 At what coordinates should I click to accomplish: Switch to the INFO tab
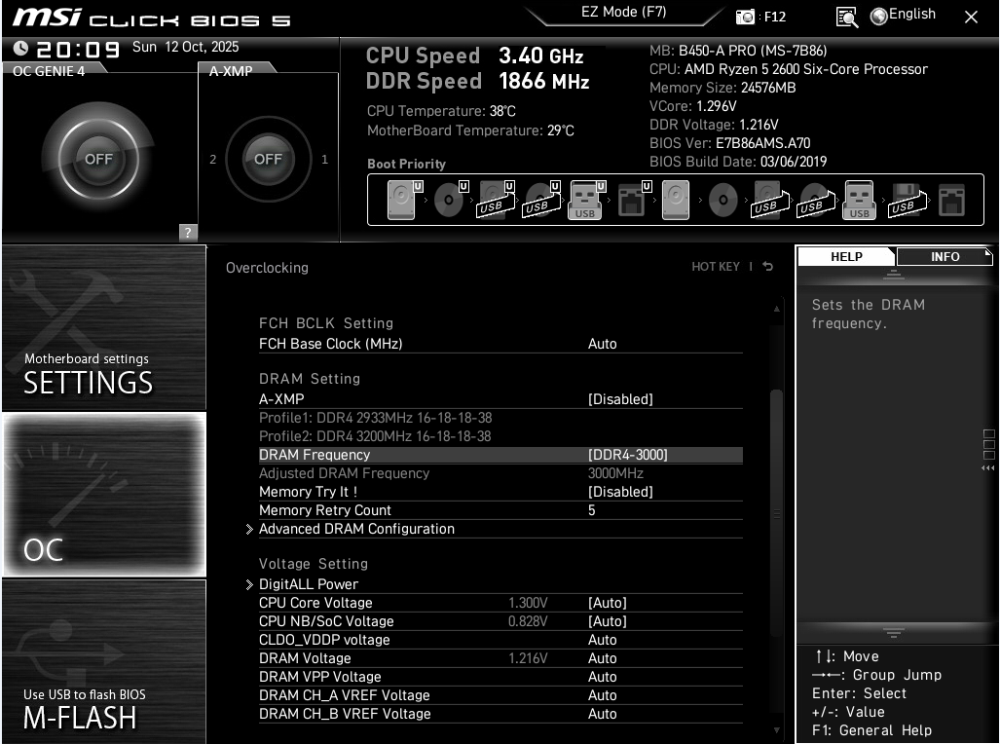click(x=944, y=257)
